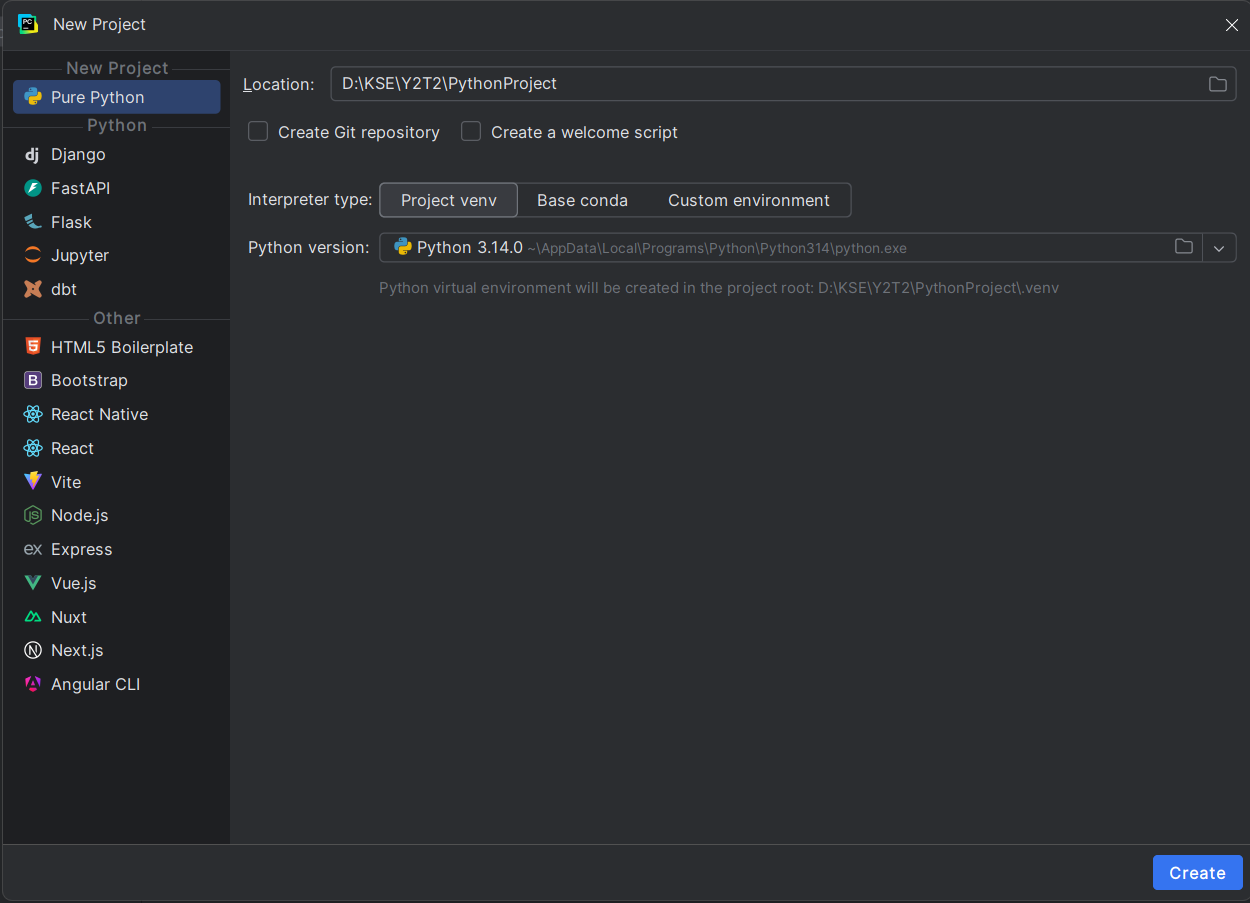
Task: Pick the Flask project icon
Action: tap(32, 222)
